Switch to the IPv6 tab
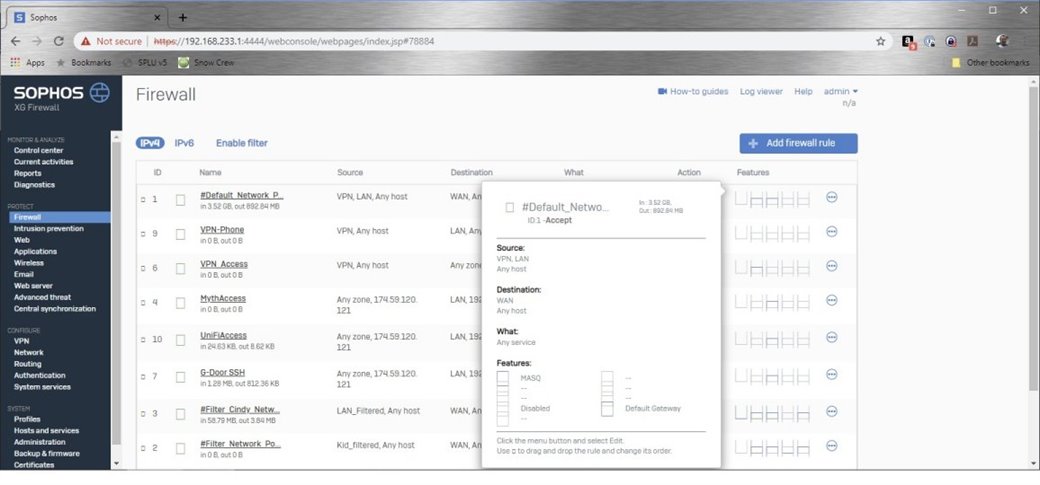The width and height of the screenshot is (1040, 485). coord(184,143)
